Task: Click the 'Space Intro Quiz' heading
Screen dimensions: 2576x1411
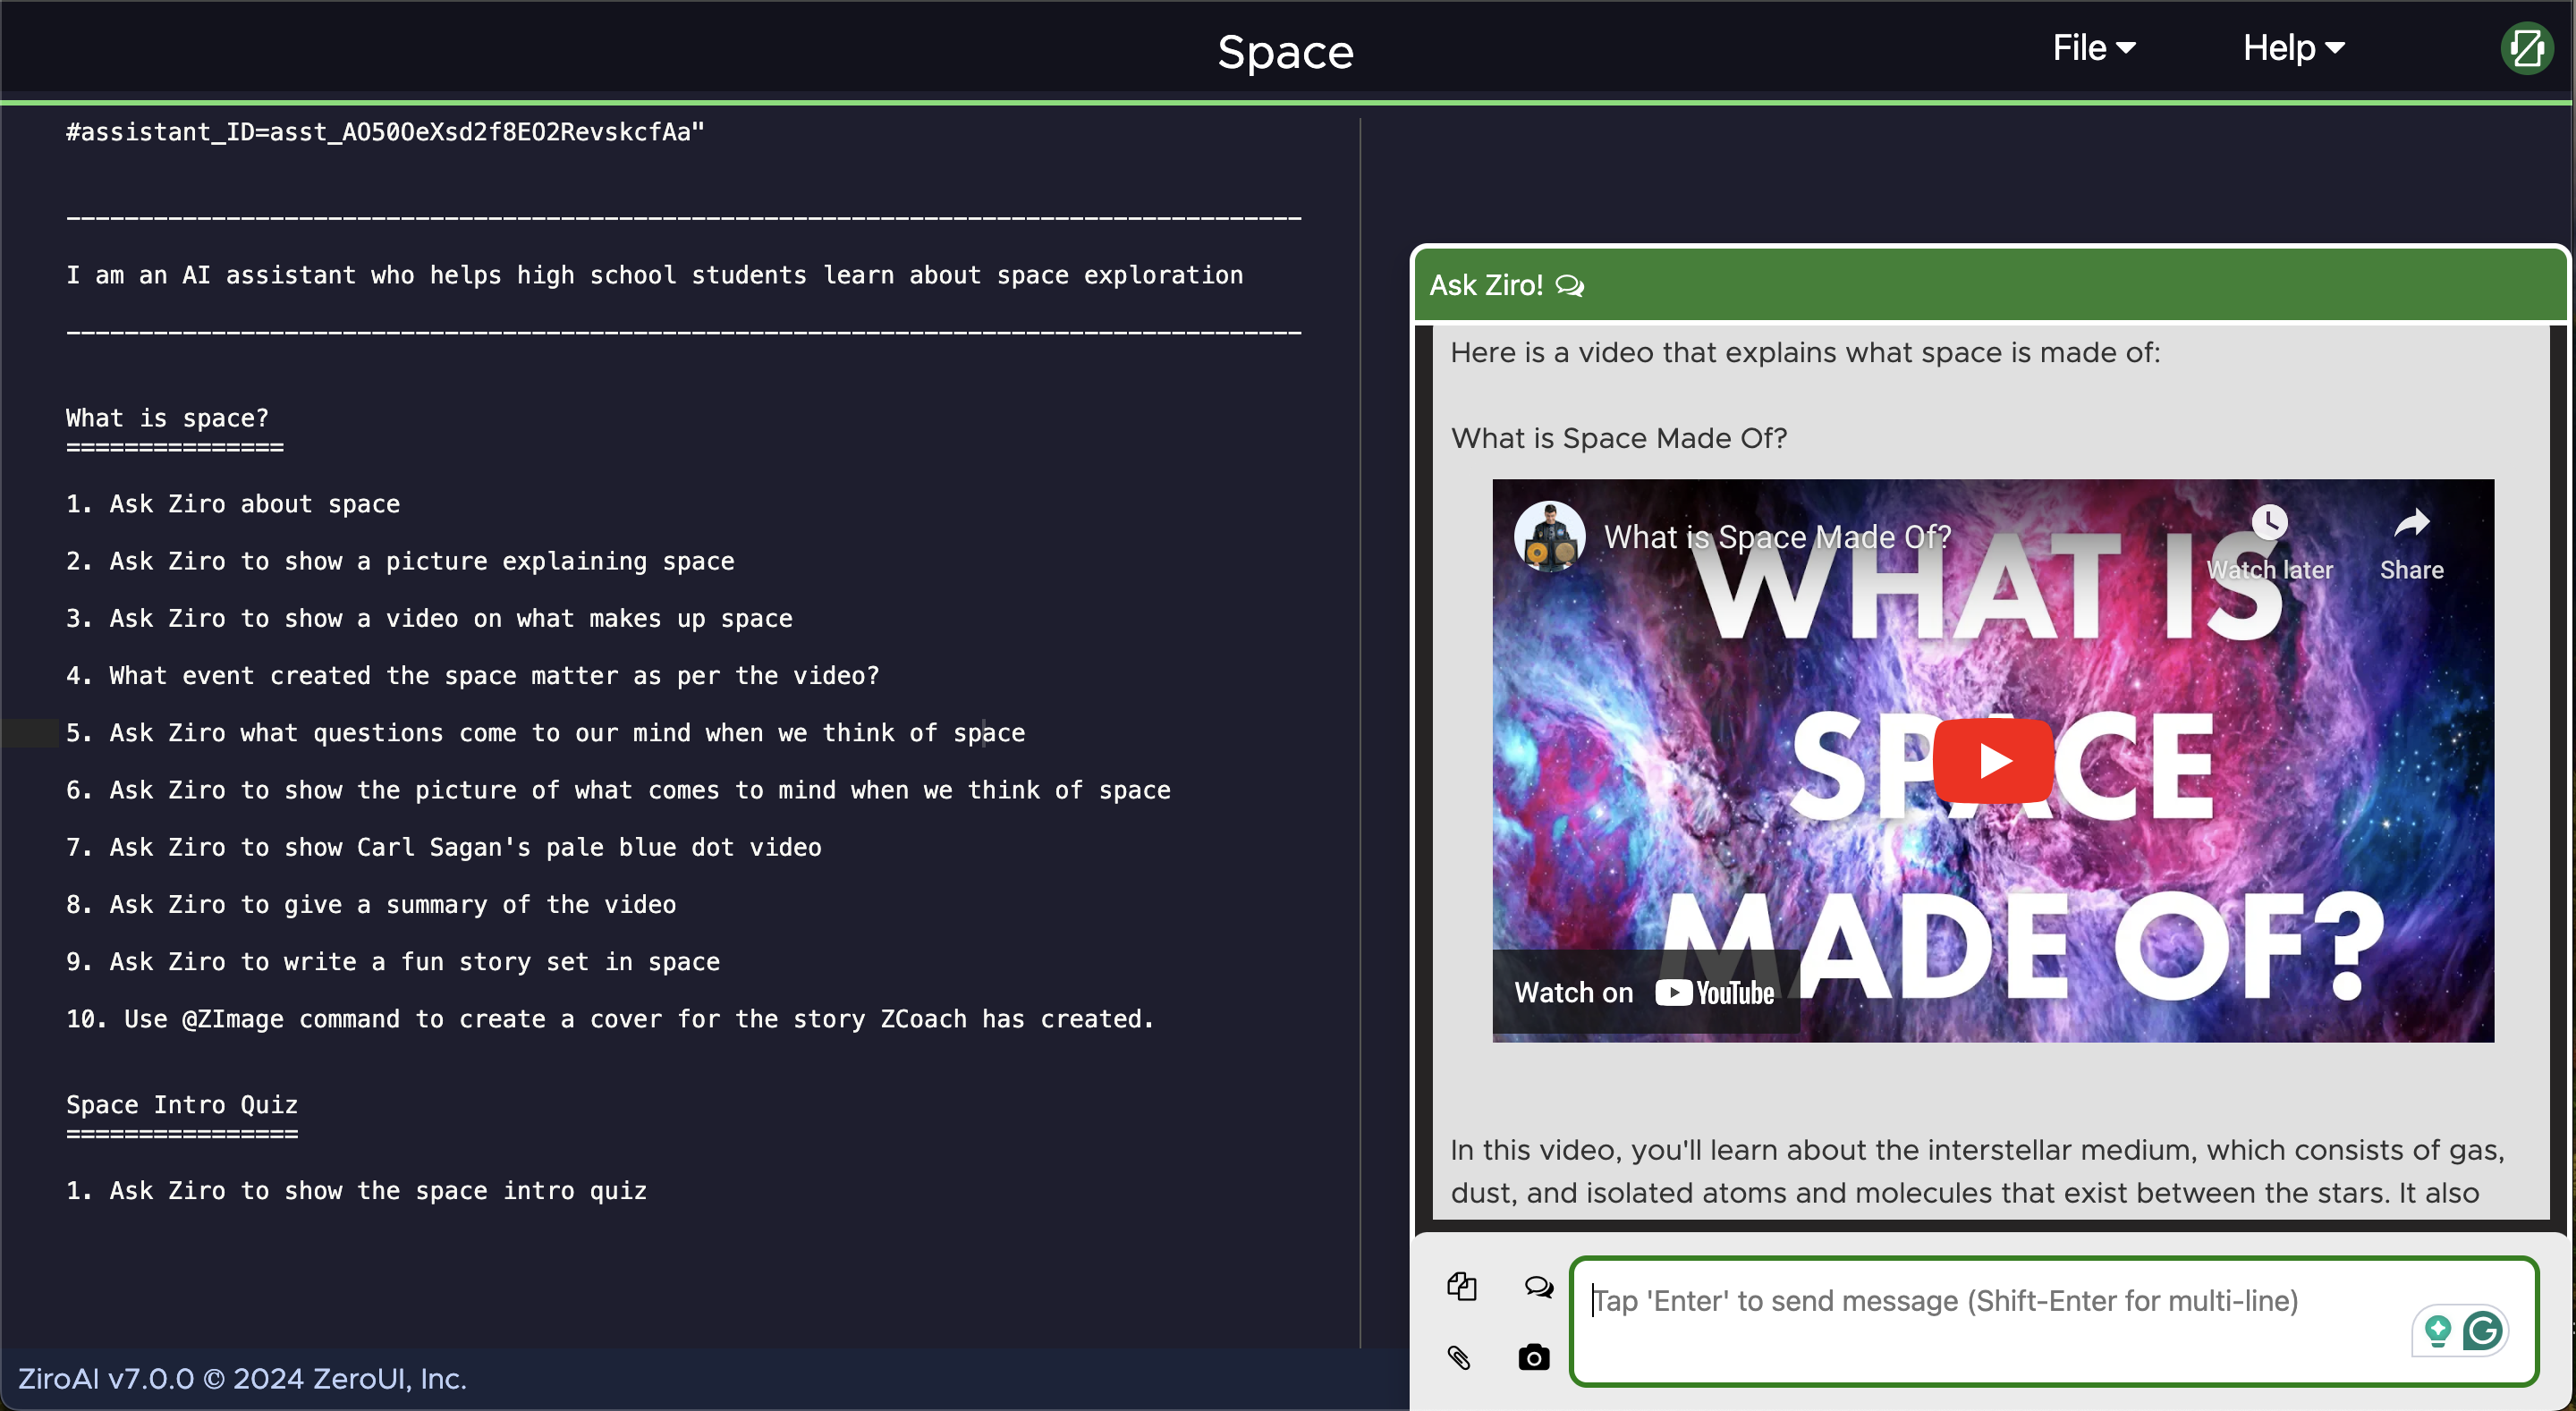Action: point(182,1105)
